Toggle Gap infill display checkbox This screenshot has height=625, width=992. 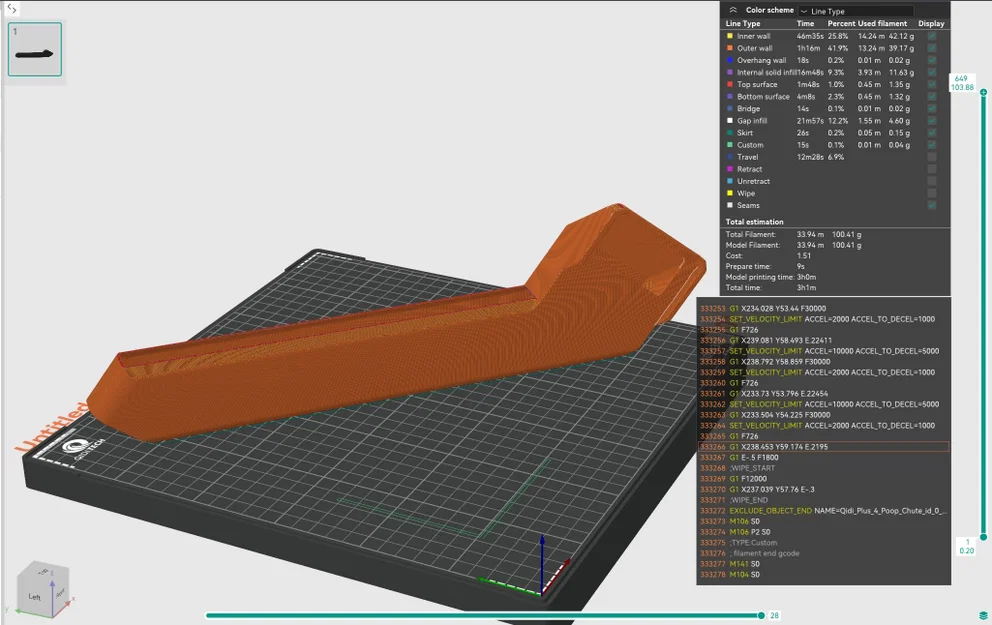point(932,121)
